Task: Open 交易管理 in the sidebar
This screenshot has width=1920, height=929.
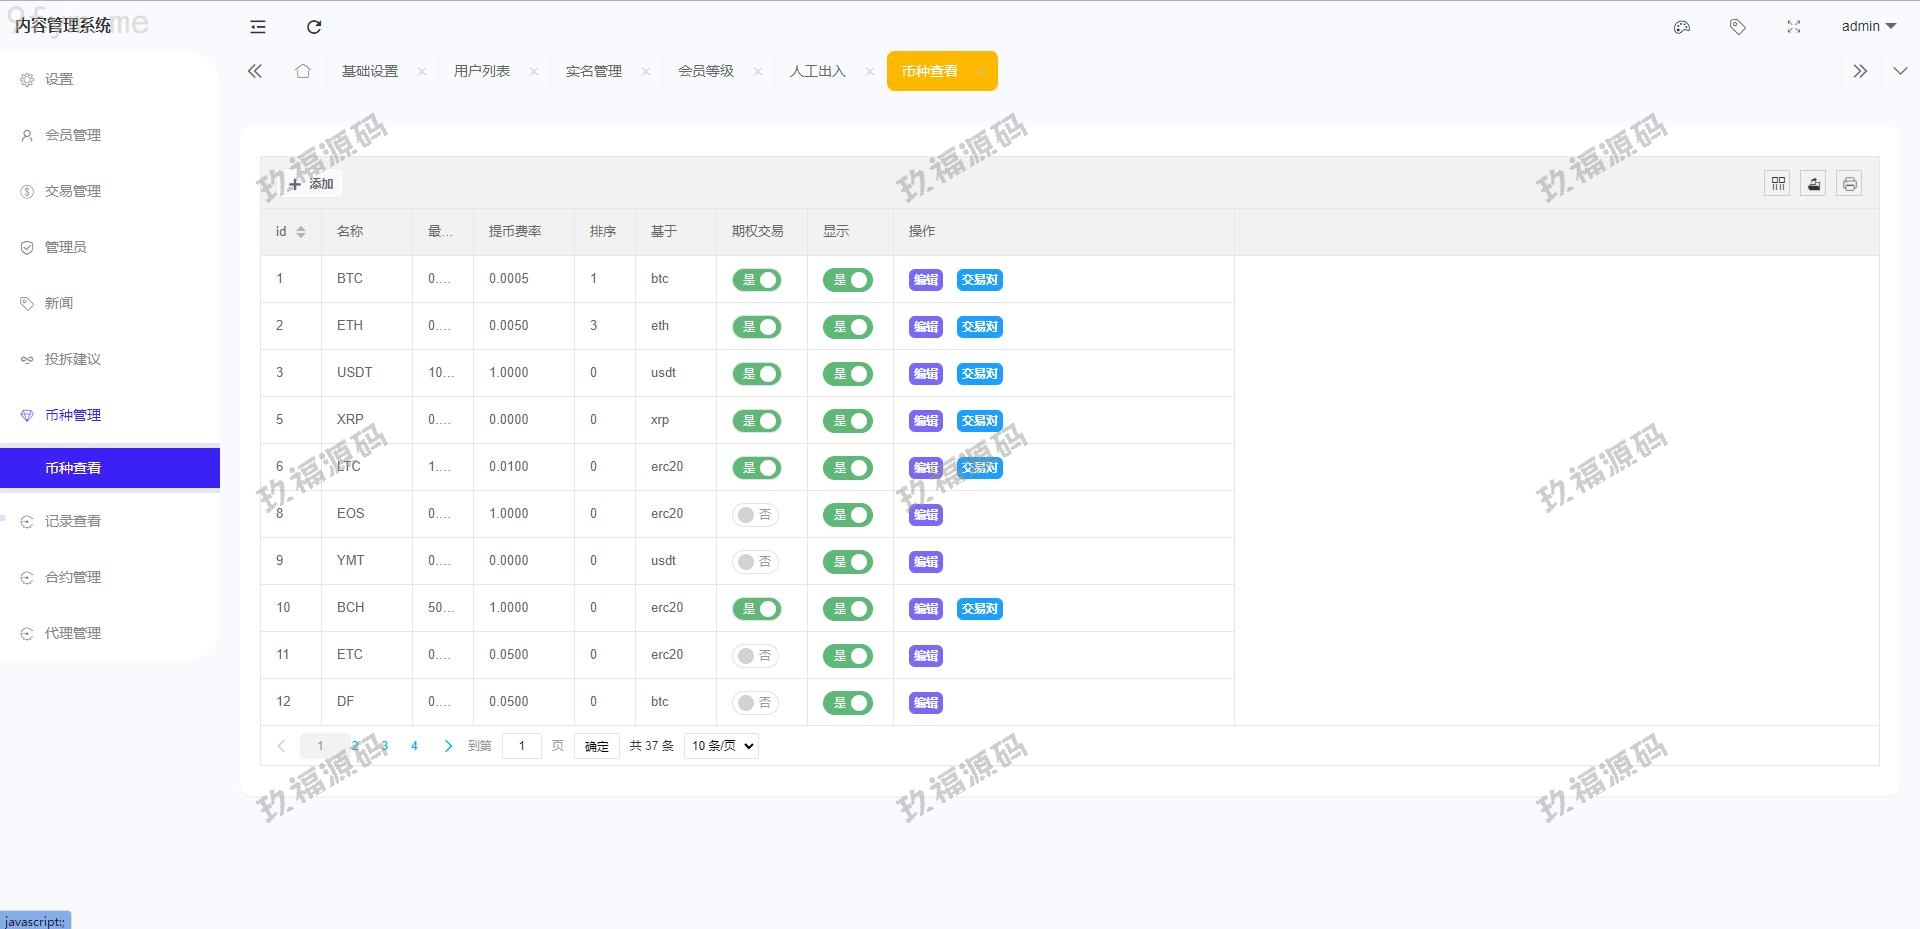Action: point(73,191)
